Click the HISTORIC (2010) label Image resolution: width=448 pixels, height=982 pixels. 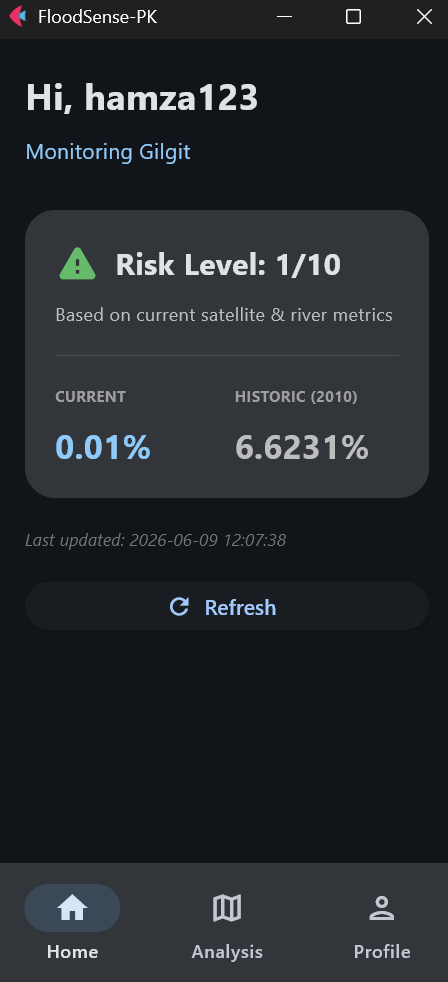[296, 396]
